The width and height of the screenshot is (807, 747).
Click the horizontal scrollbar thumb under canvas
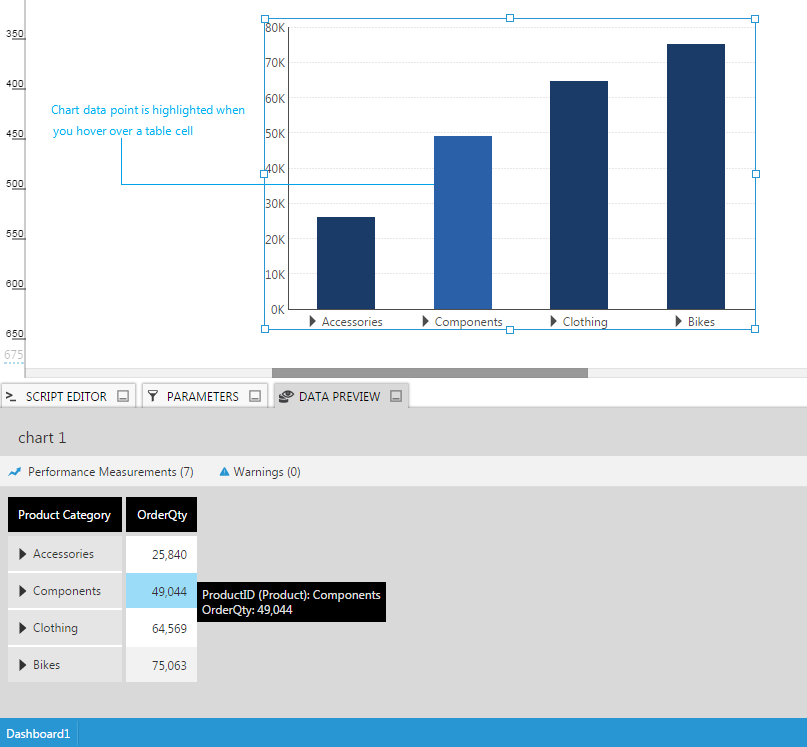point(437,373)
